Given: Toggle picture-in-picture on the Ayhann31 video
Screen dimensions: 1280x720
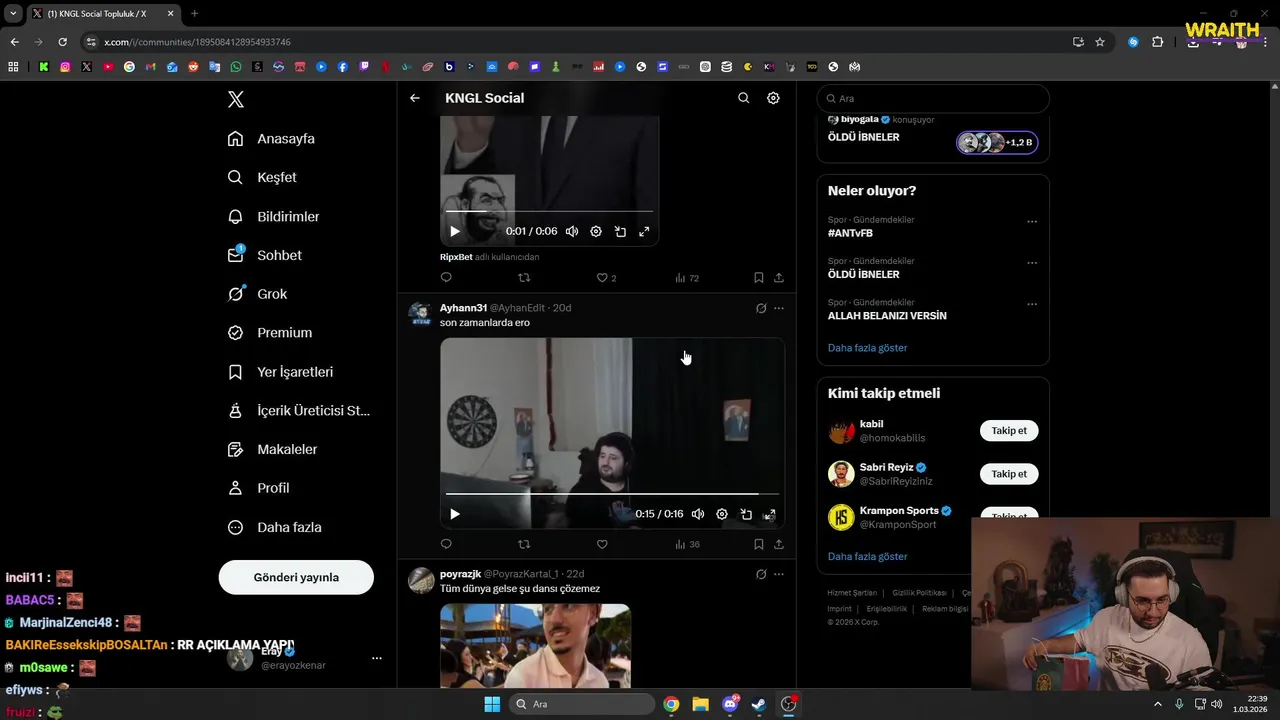Looking at the screenshot, I should pyautogui.click(x=746, y=514).
